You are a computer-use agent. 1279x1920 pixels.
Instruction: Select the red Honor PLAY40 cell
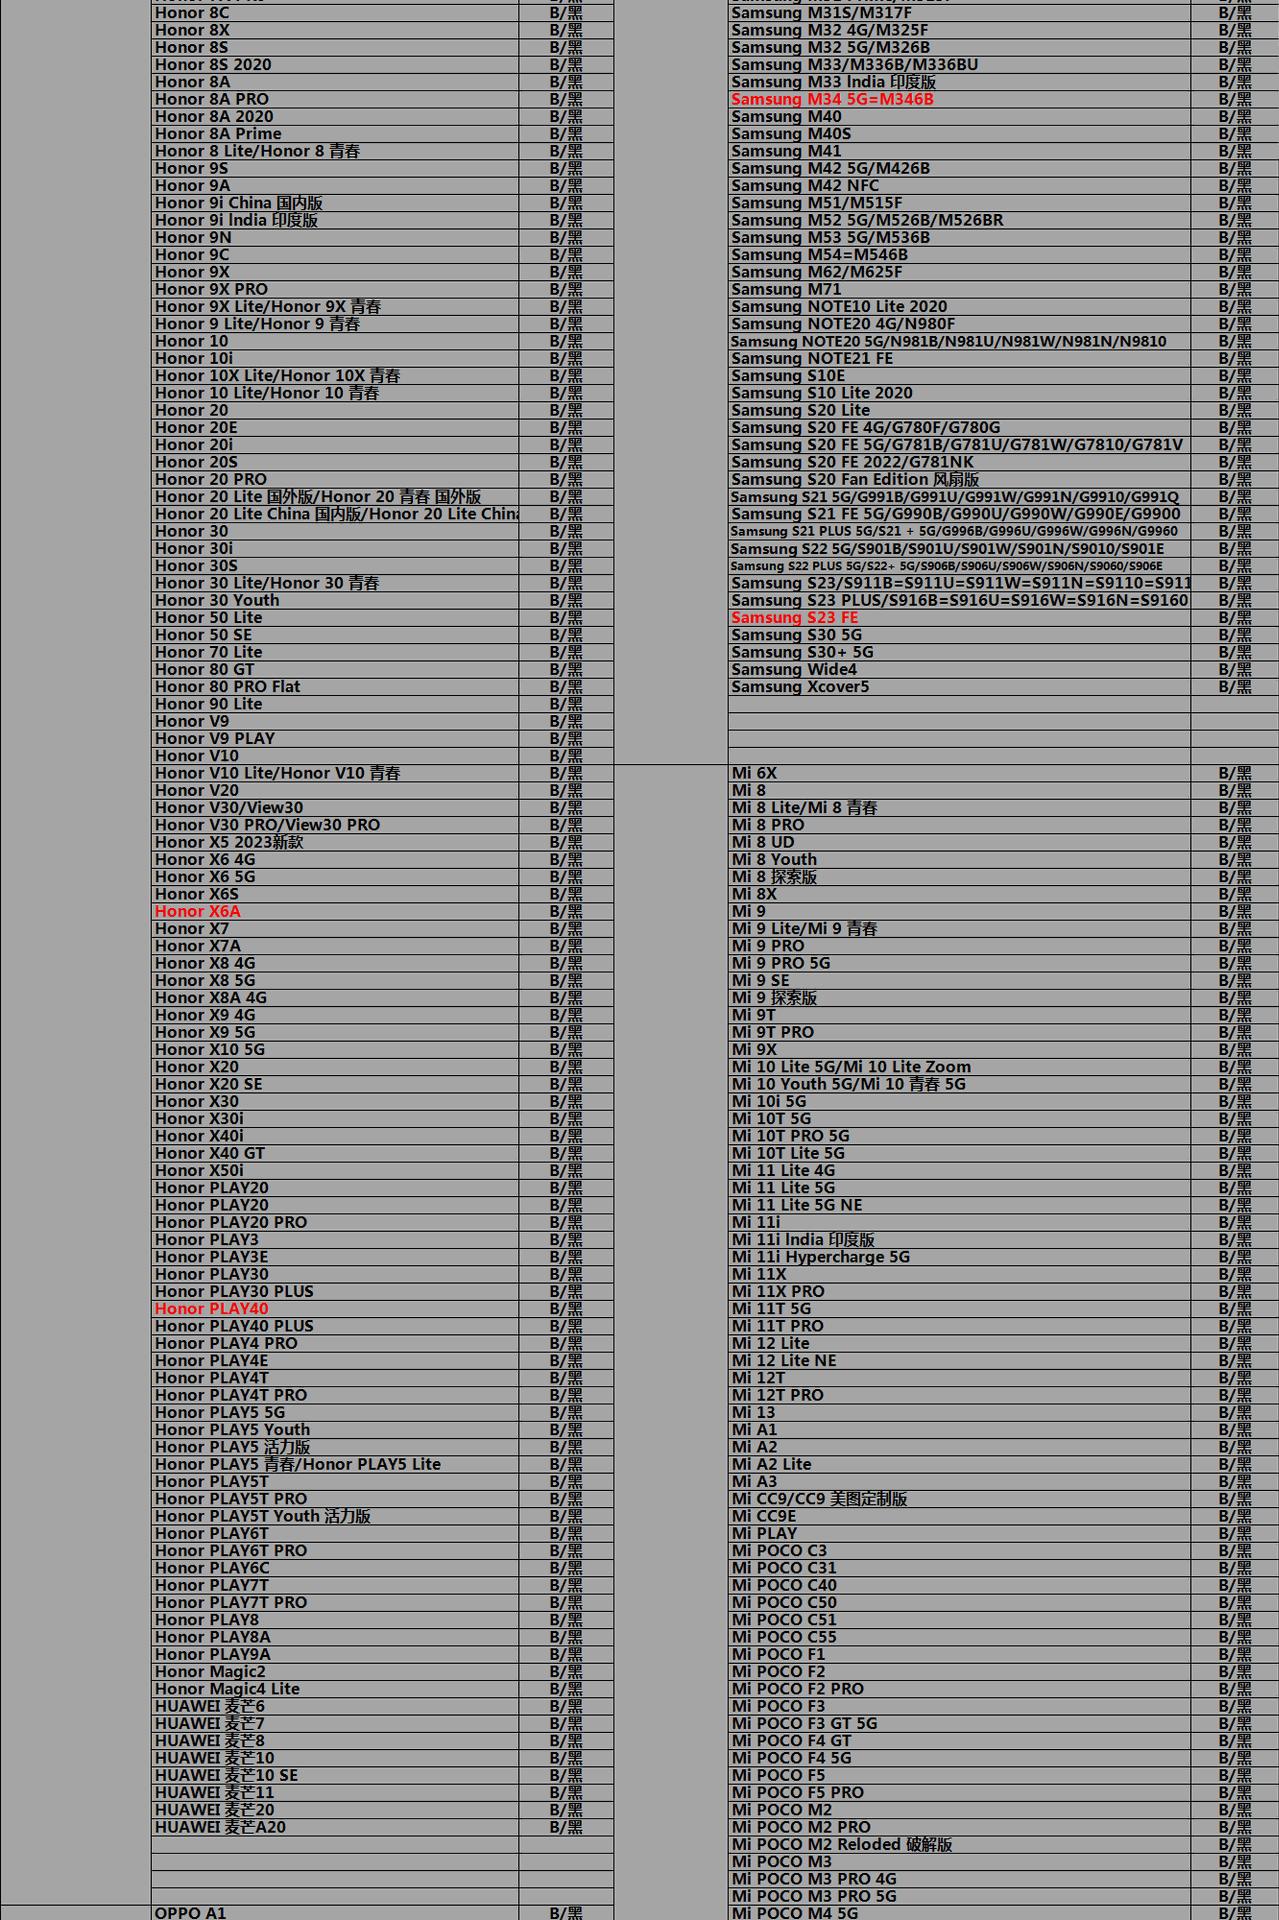(211, 1308)
